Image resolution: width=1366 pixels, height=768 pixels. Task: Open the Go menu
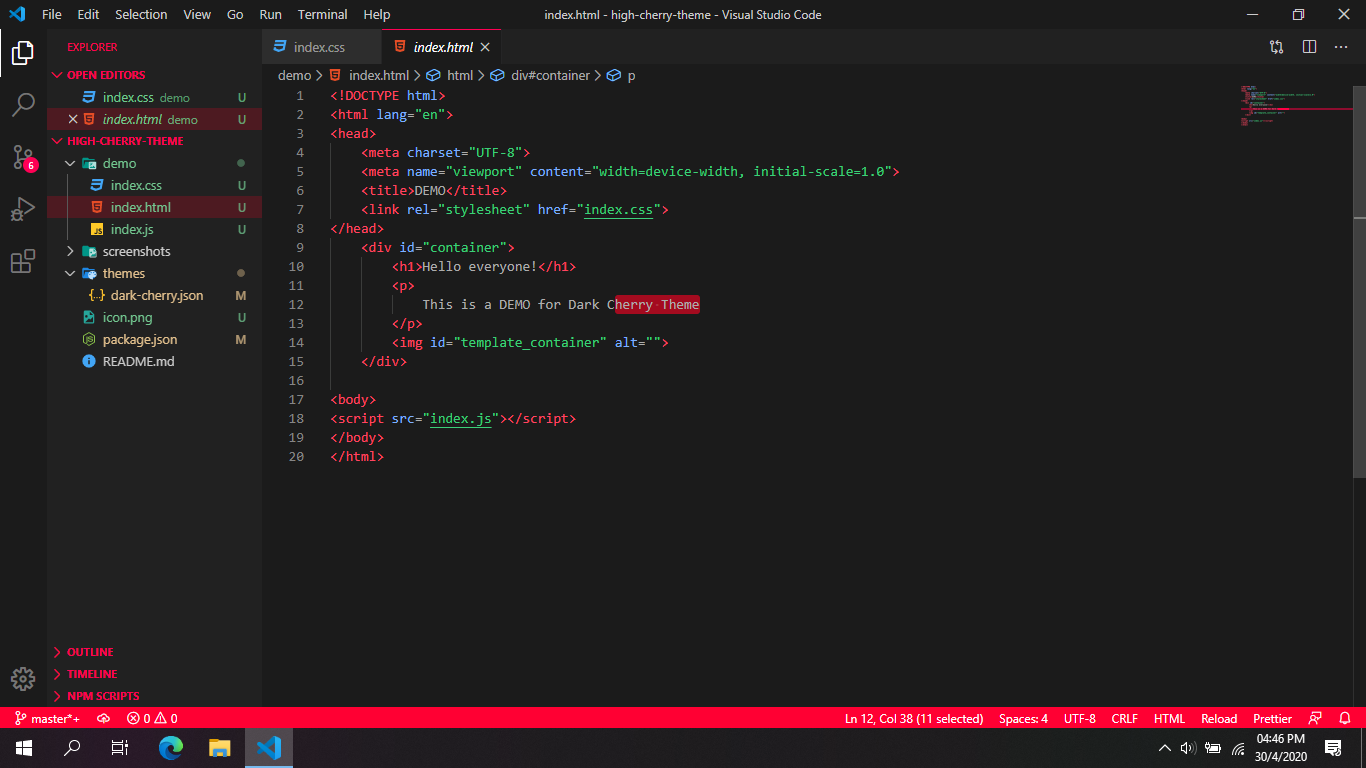(x=235, y=14)
